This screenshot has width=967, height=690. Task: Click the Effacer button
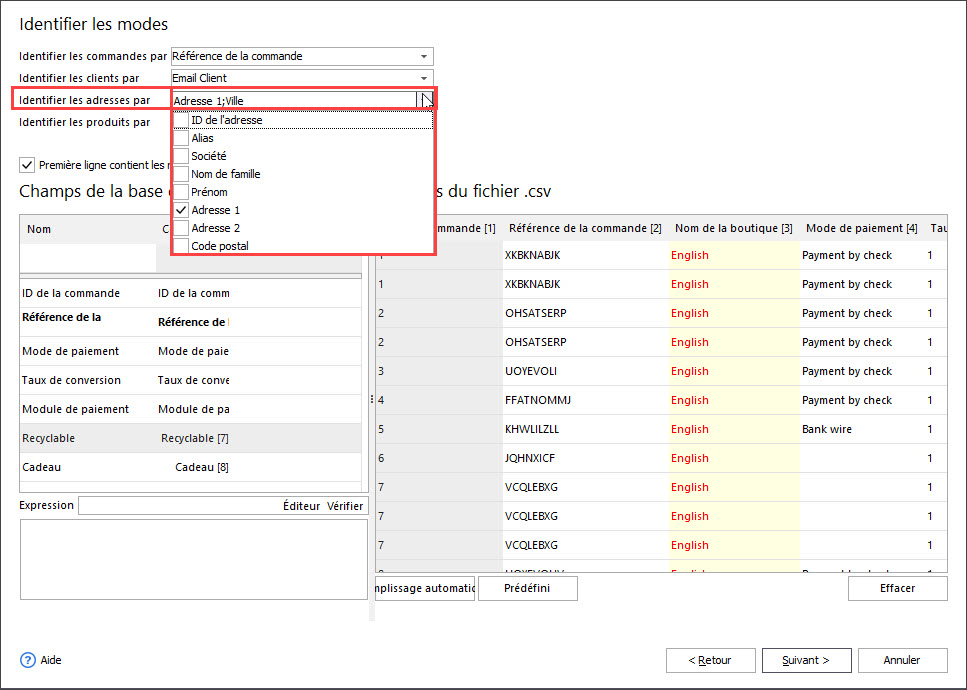coord(897,588)
